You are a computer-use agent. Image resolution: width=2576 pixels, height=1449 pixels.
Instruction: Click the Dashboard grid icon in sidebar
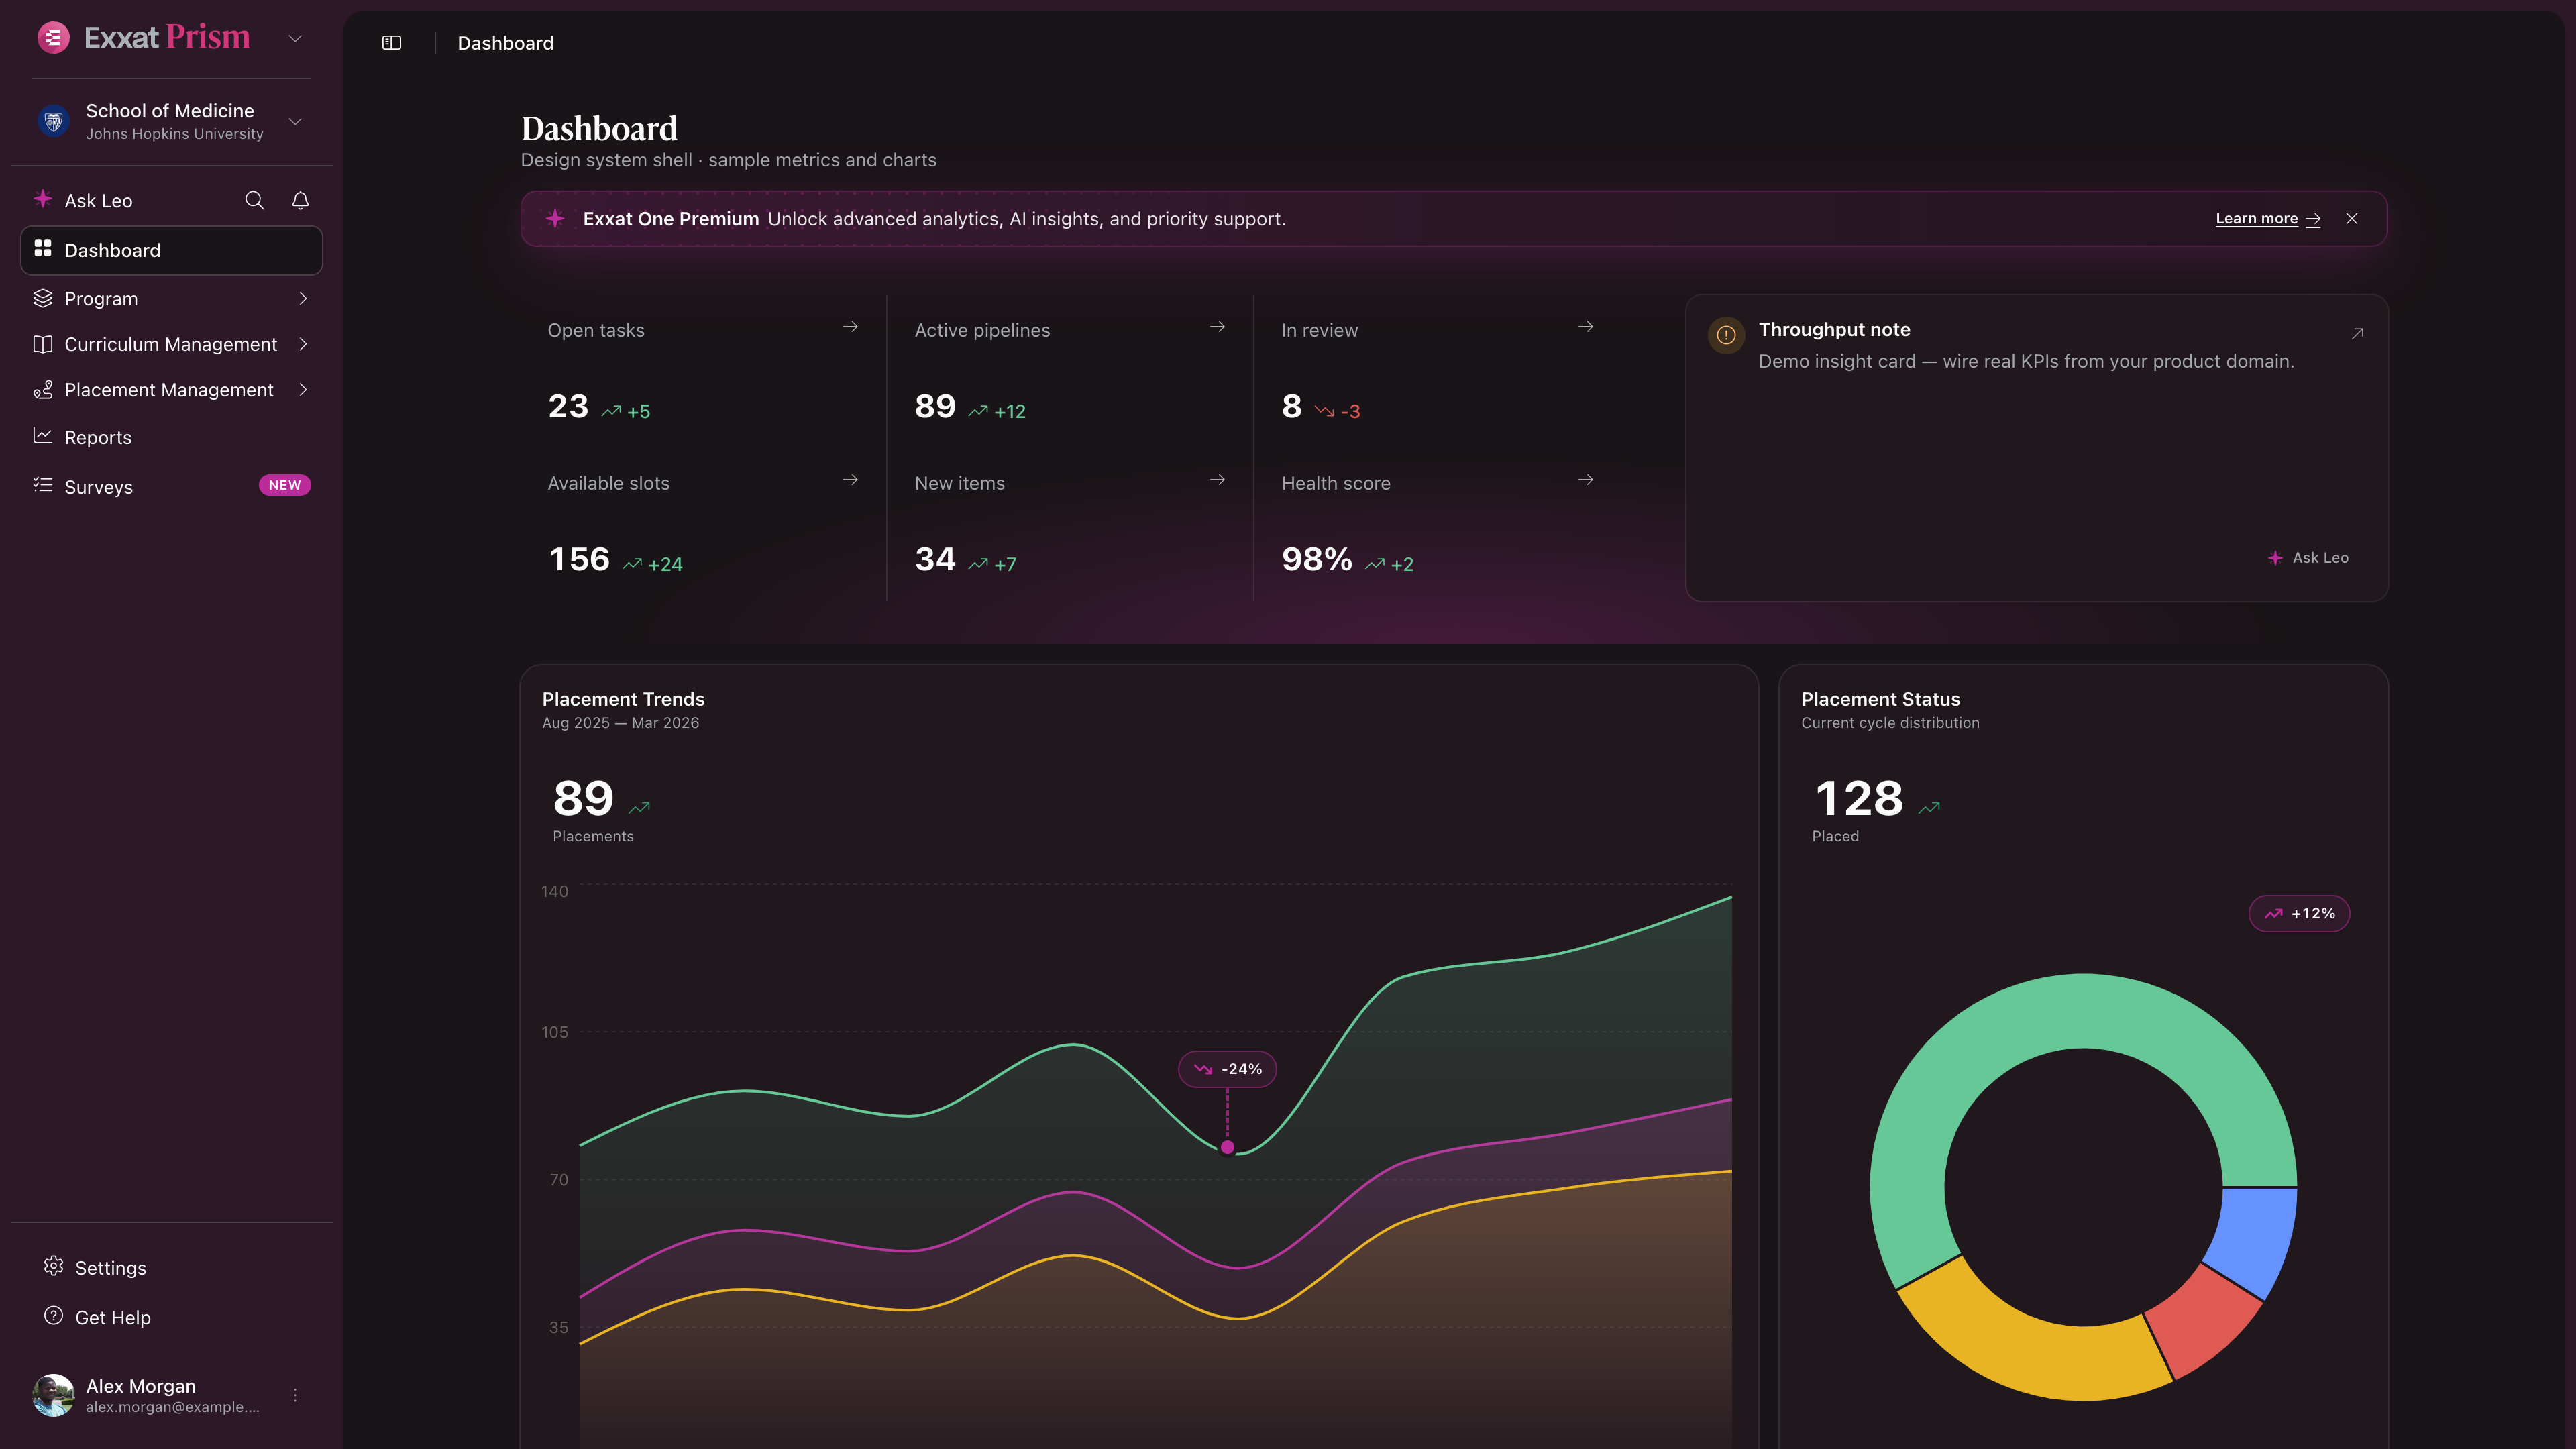pyautogui.click(x=42, y=248)
